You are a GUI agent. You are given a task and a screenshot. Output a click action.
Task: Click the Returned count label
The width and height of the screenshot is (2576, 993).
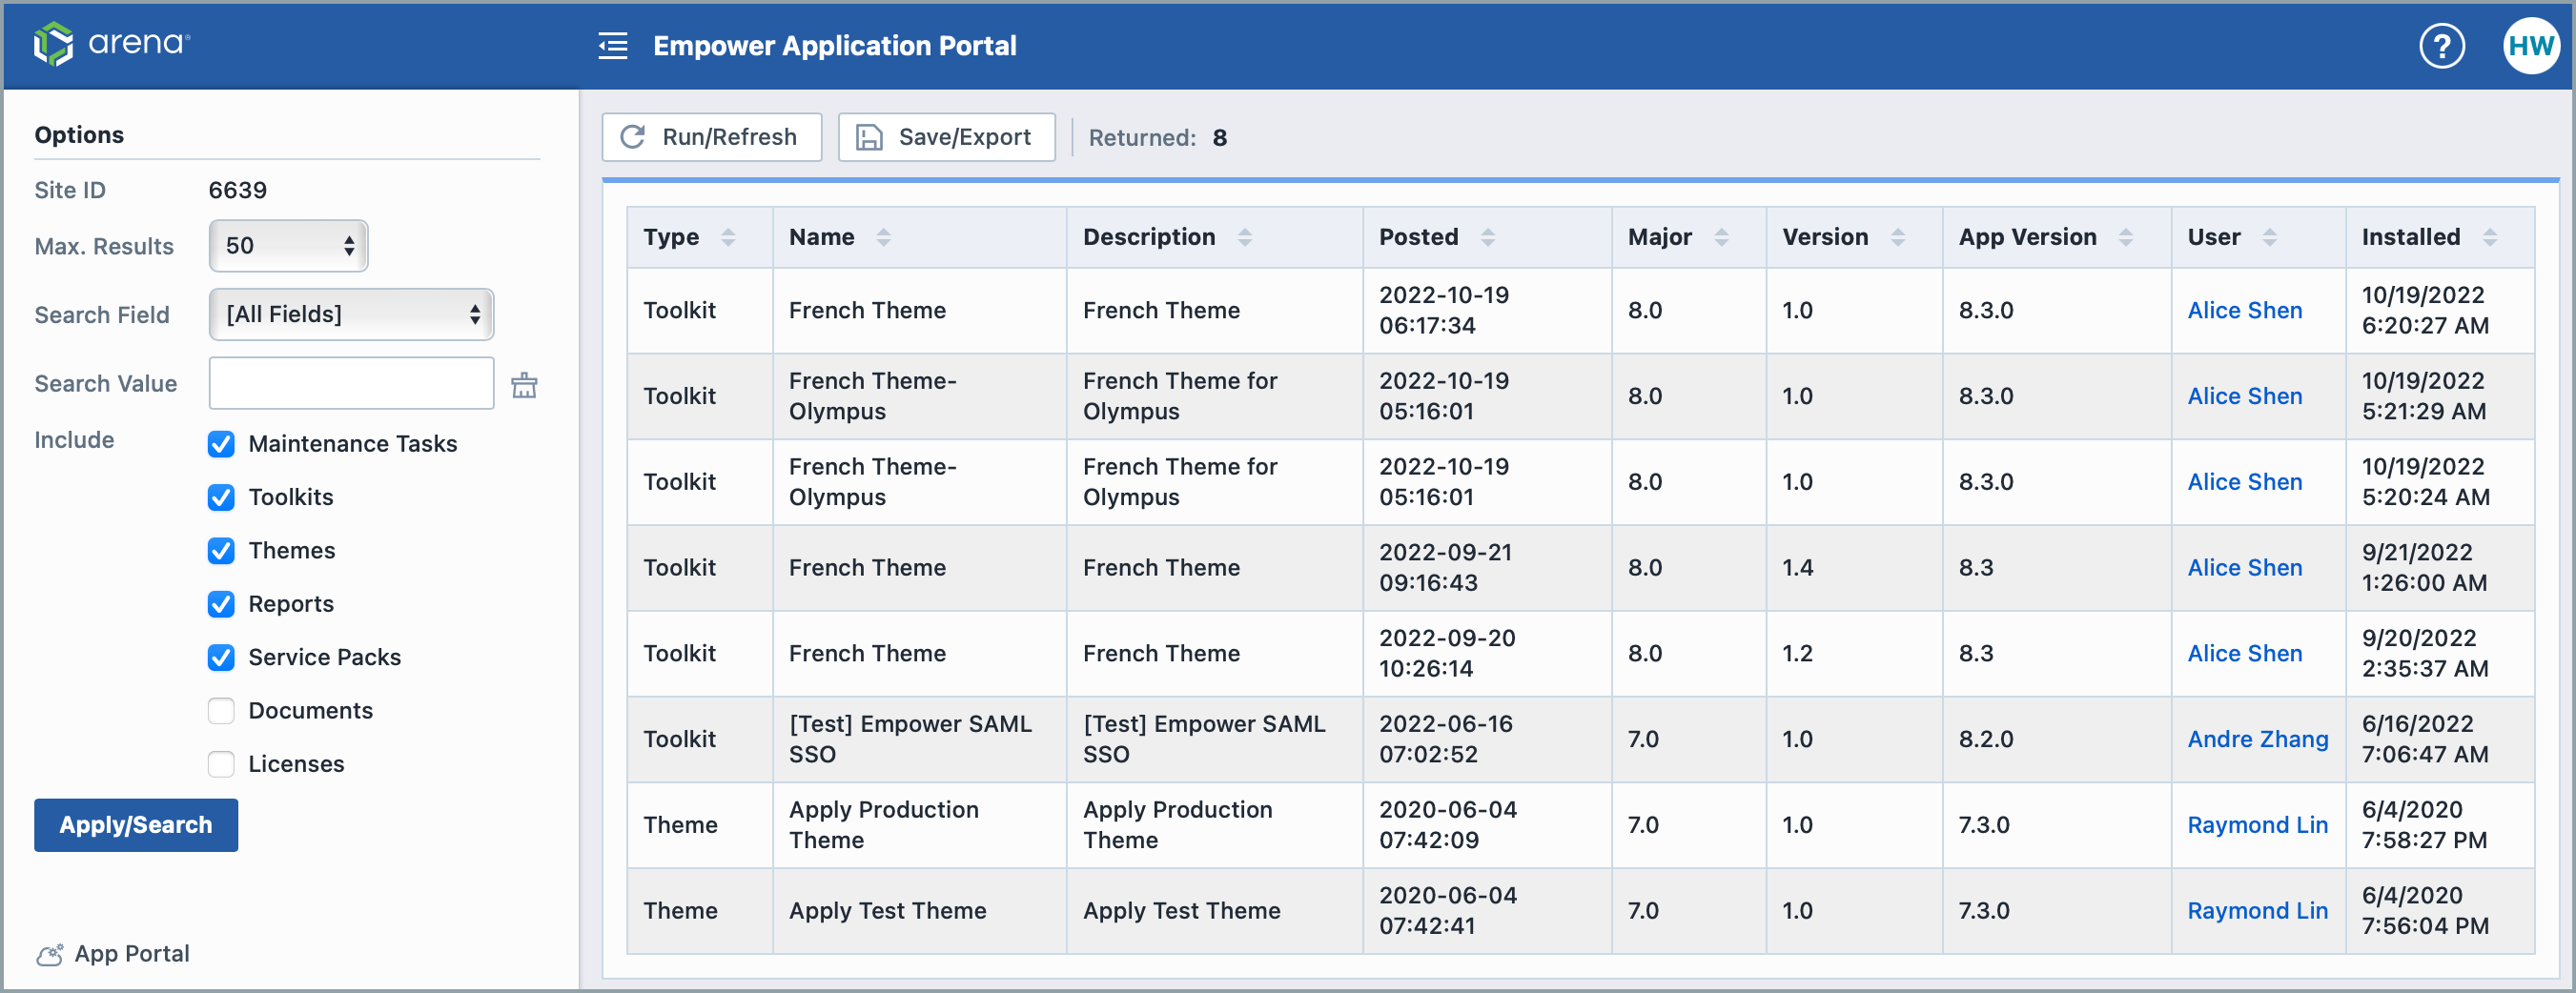pos(1142,137)
